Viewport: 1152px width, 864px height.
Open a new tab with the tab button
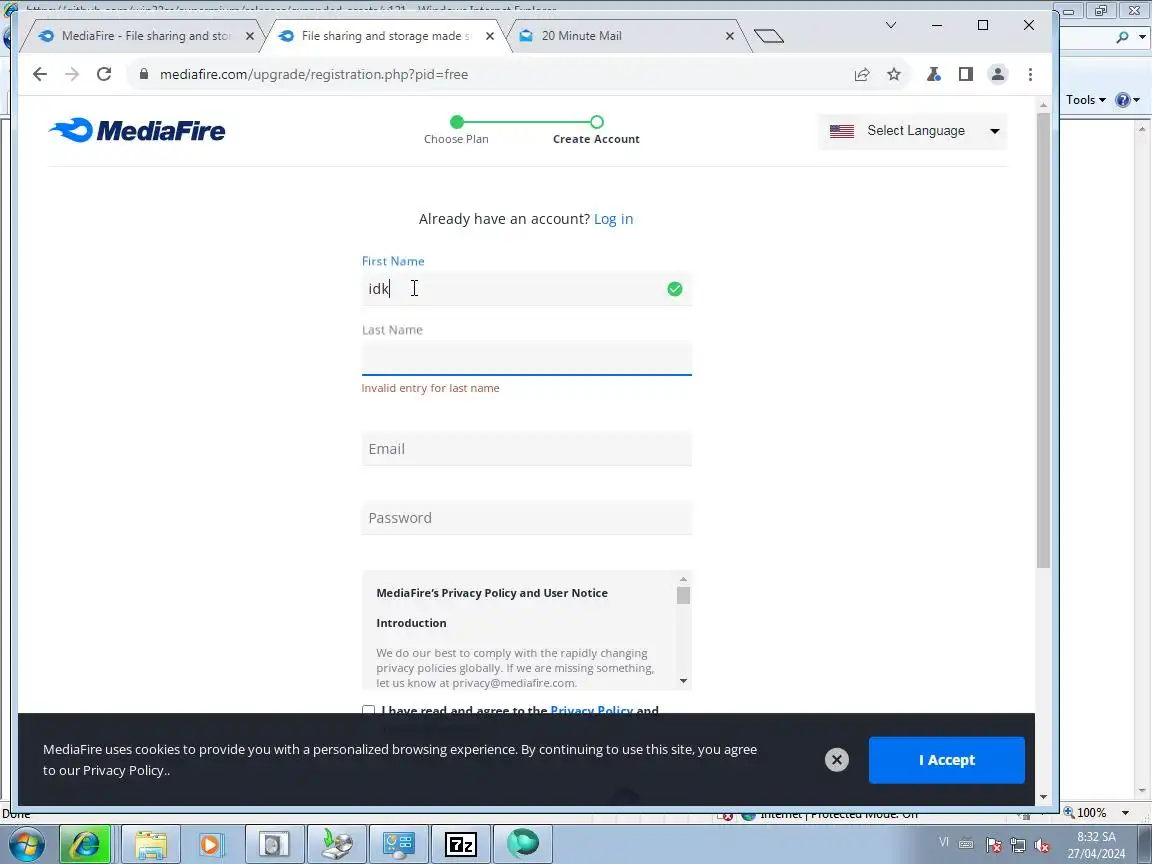(768, 36)
